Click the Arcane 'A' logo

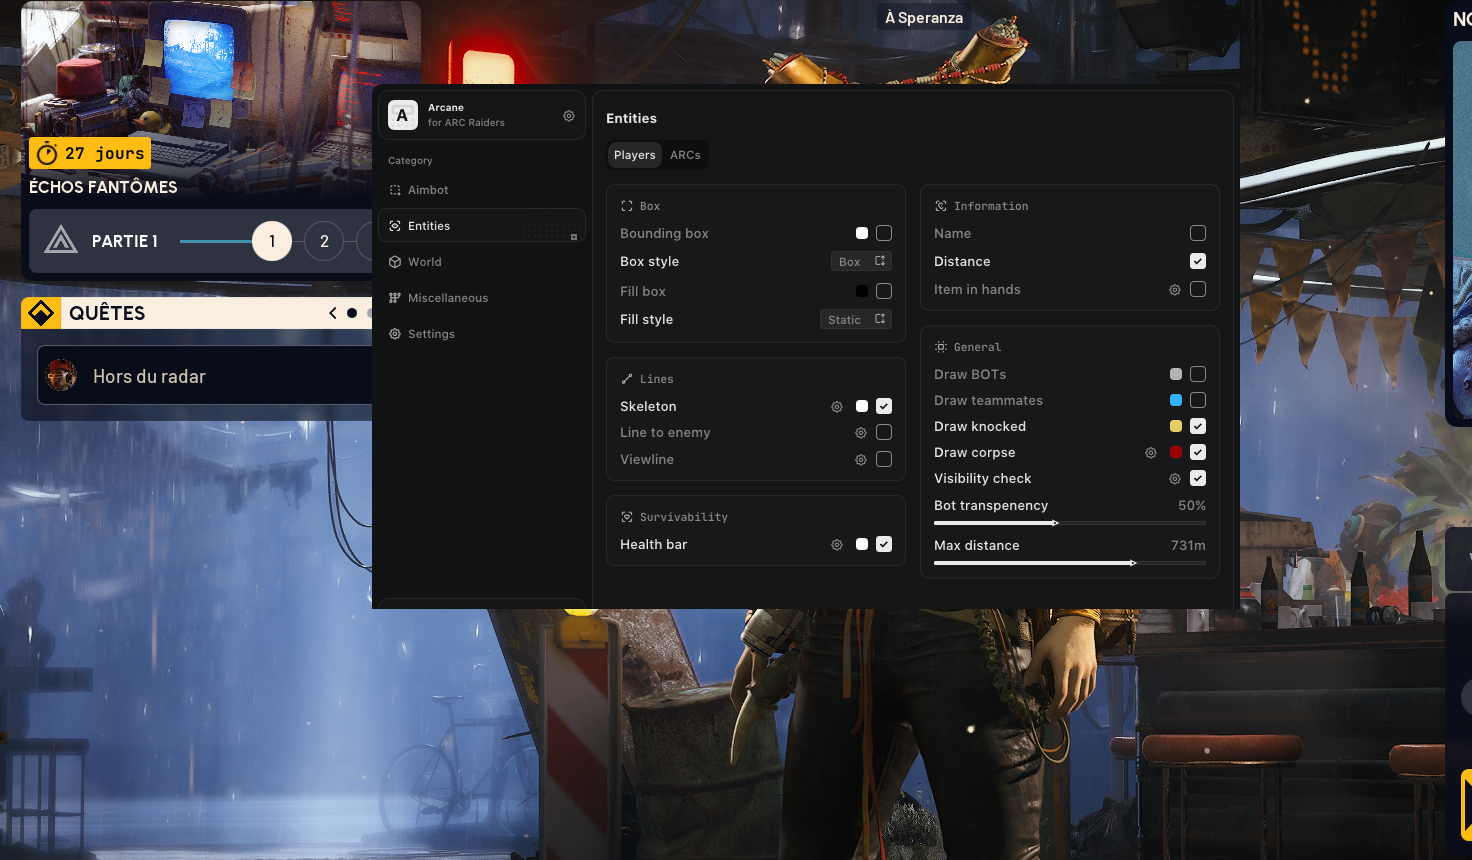403,115
